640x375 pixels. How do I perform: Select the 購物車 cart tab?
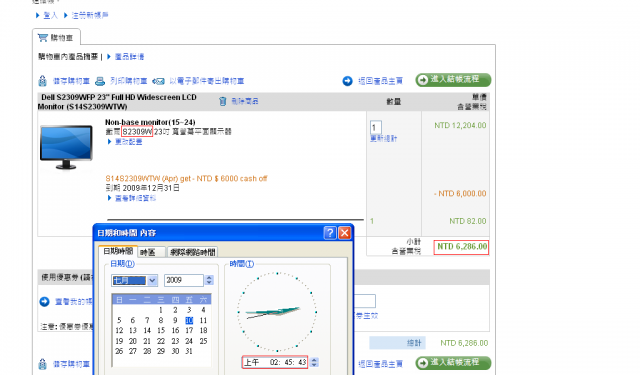56,38
